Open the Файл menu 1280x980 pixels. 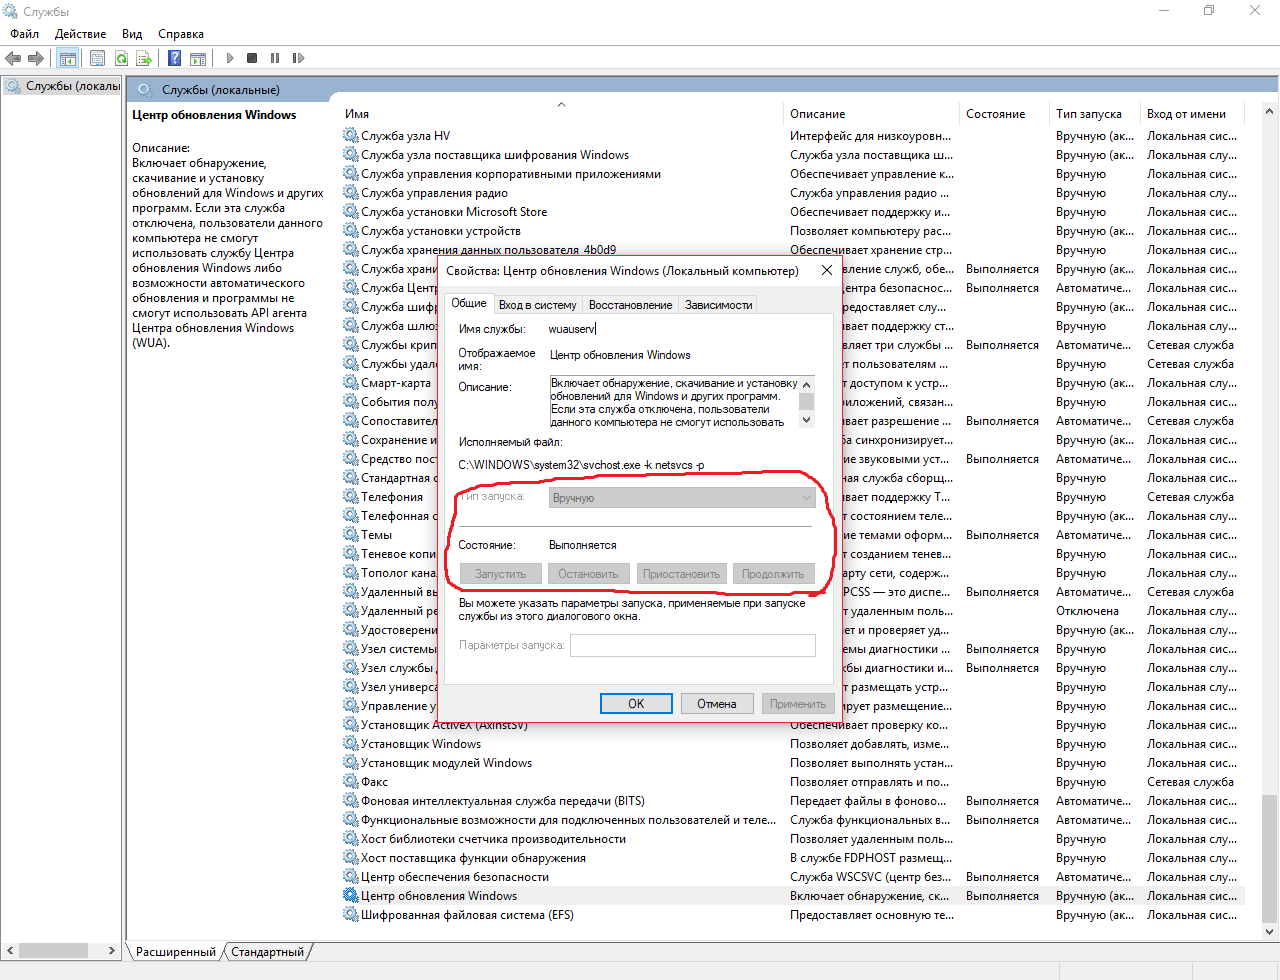[x=25, y=34]
